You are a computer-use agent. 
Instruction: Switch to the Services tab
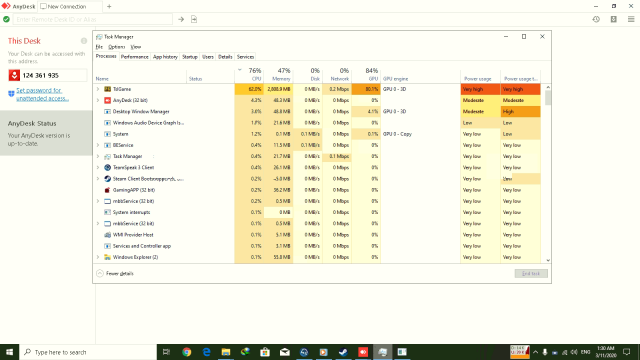pyautogui.click(x=245, y=57)
